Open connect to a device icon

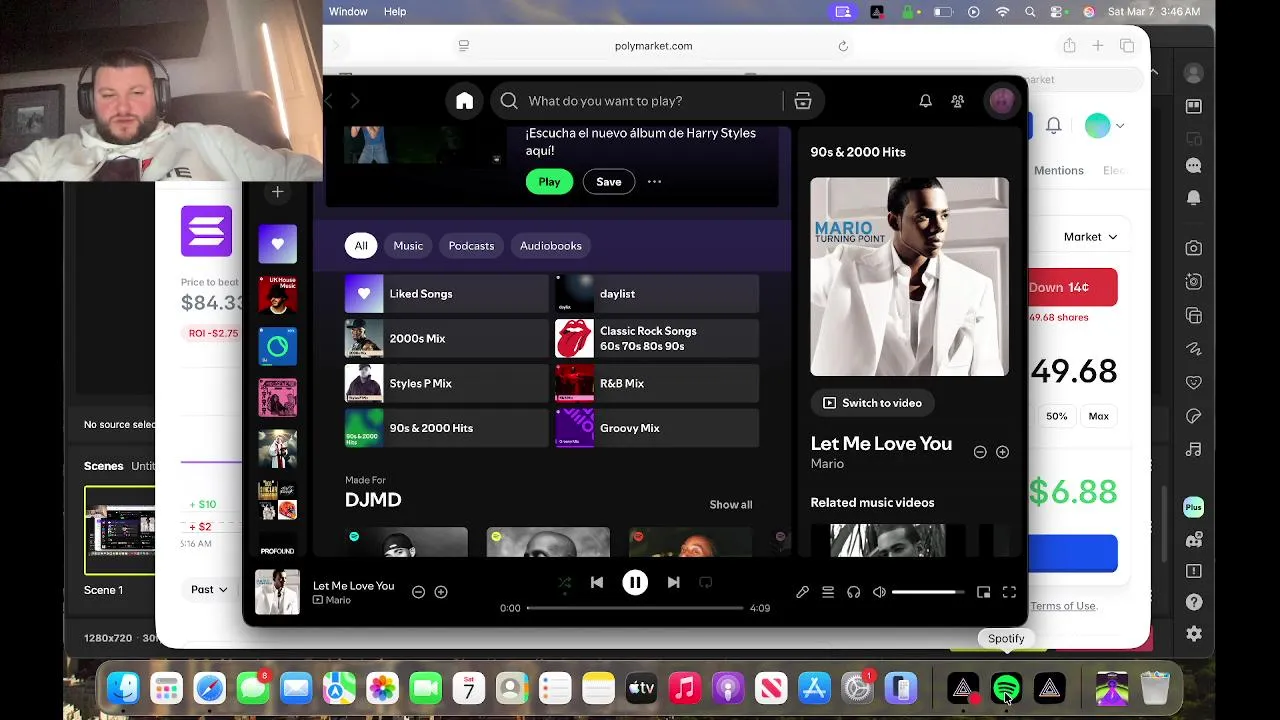[853, 592]
